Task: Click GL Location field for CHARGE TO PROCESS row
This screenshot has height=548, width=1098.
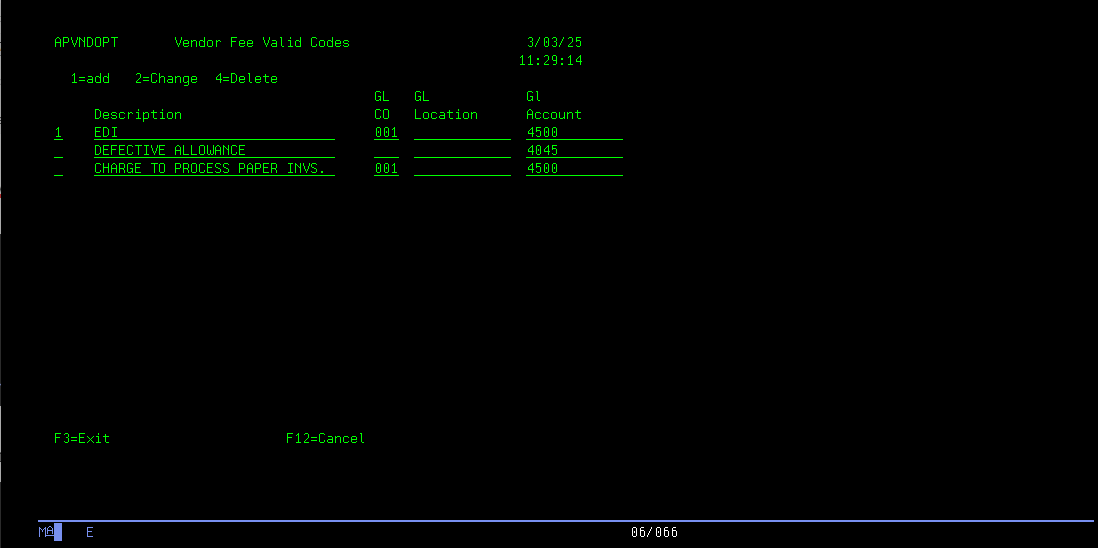Action: coord(462,169)
